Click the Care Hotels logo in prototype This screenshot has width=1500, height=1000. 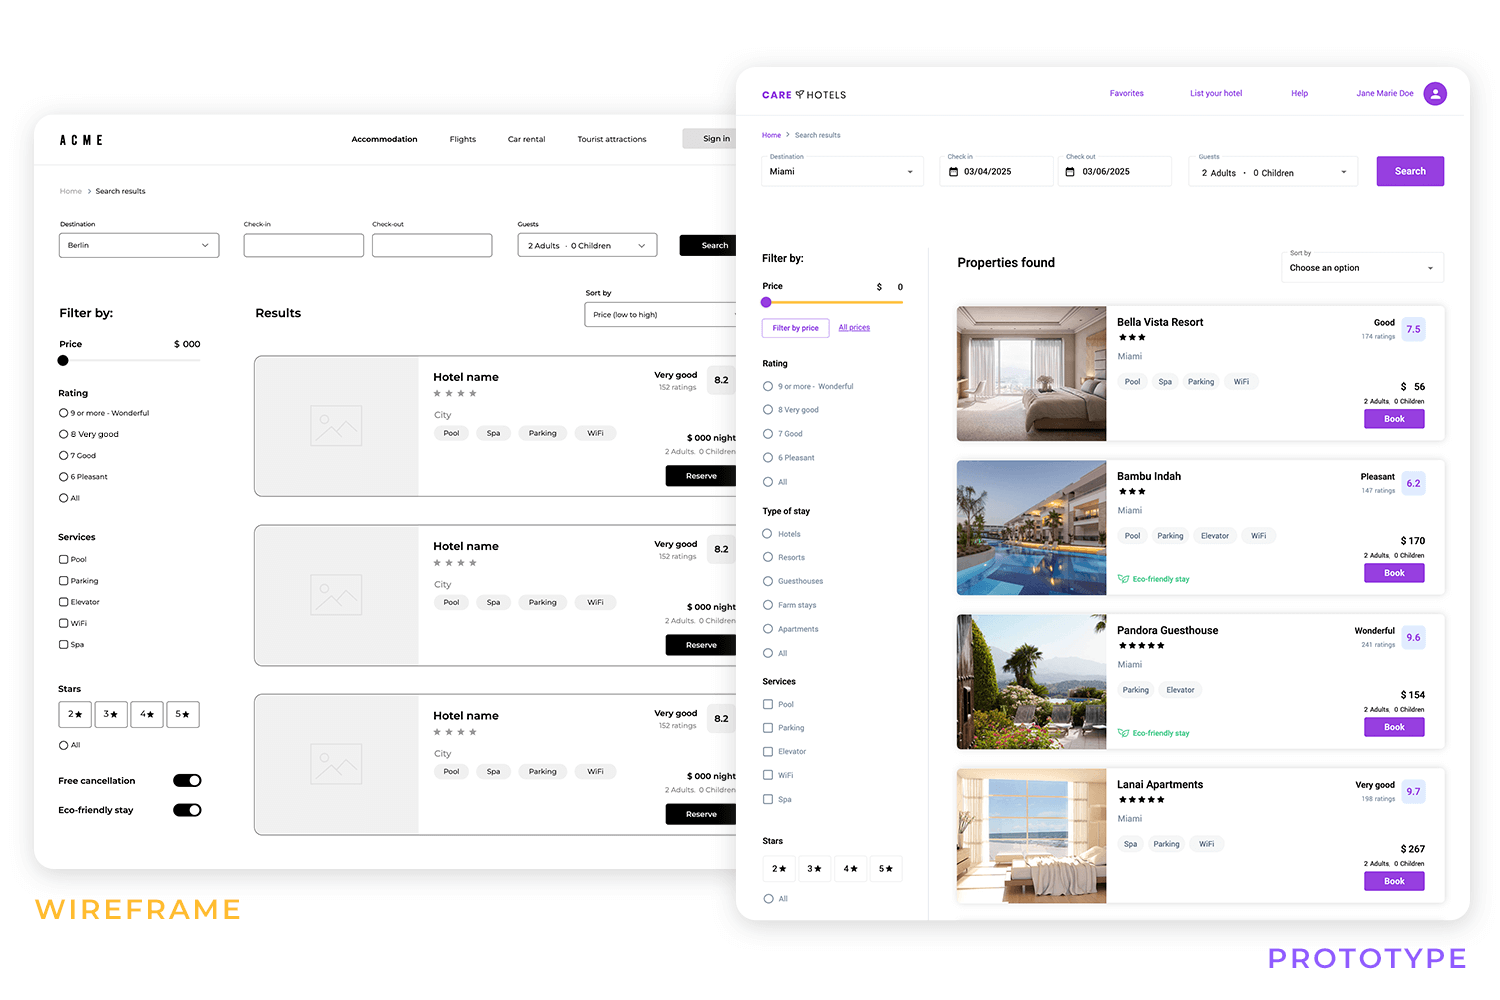tap(804, 95)
